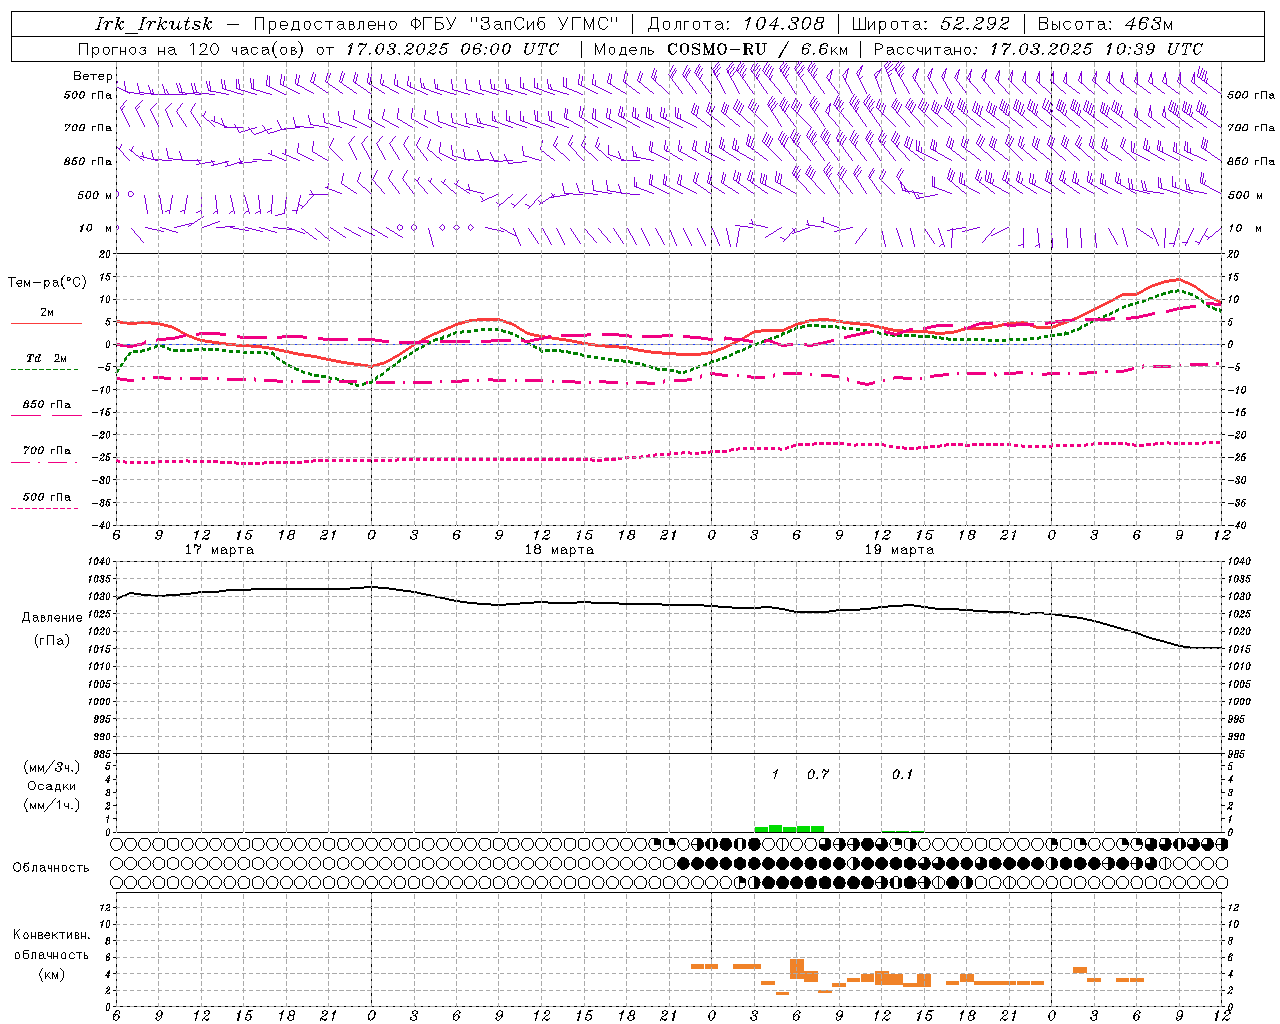Click the 19 марта date label
This screenshot has height=1024, width=1280.
point(899,550)
